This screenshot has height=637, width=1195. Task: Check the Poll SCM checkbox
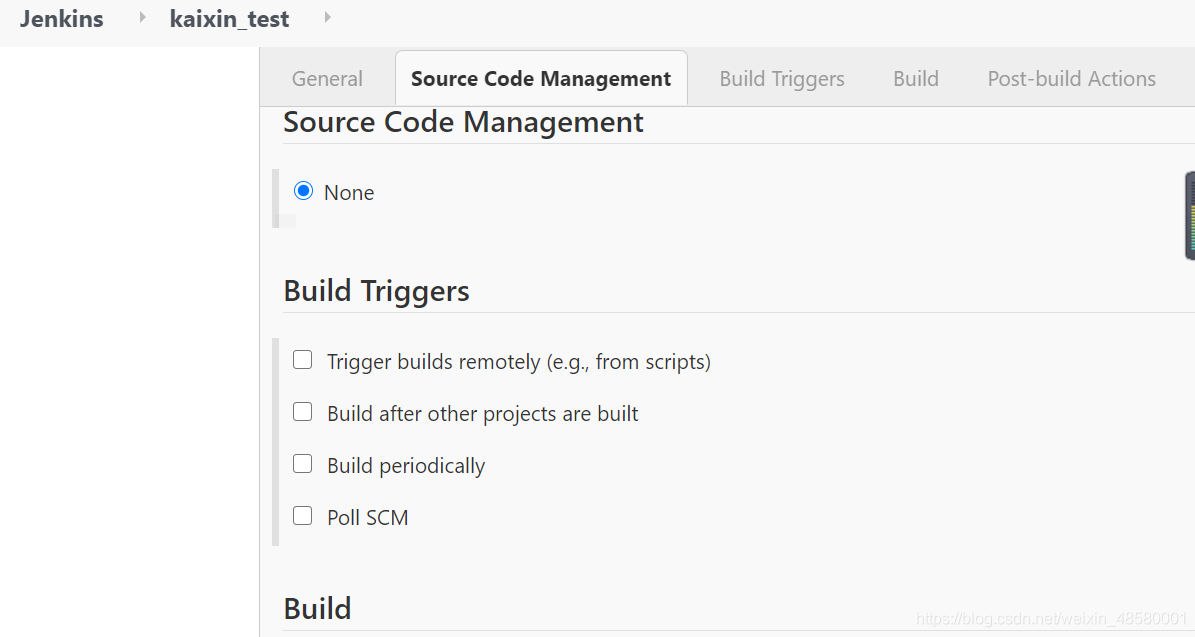tap(302, 515)
